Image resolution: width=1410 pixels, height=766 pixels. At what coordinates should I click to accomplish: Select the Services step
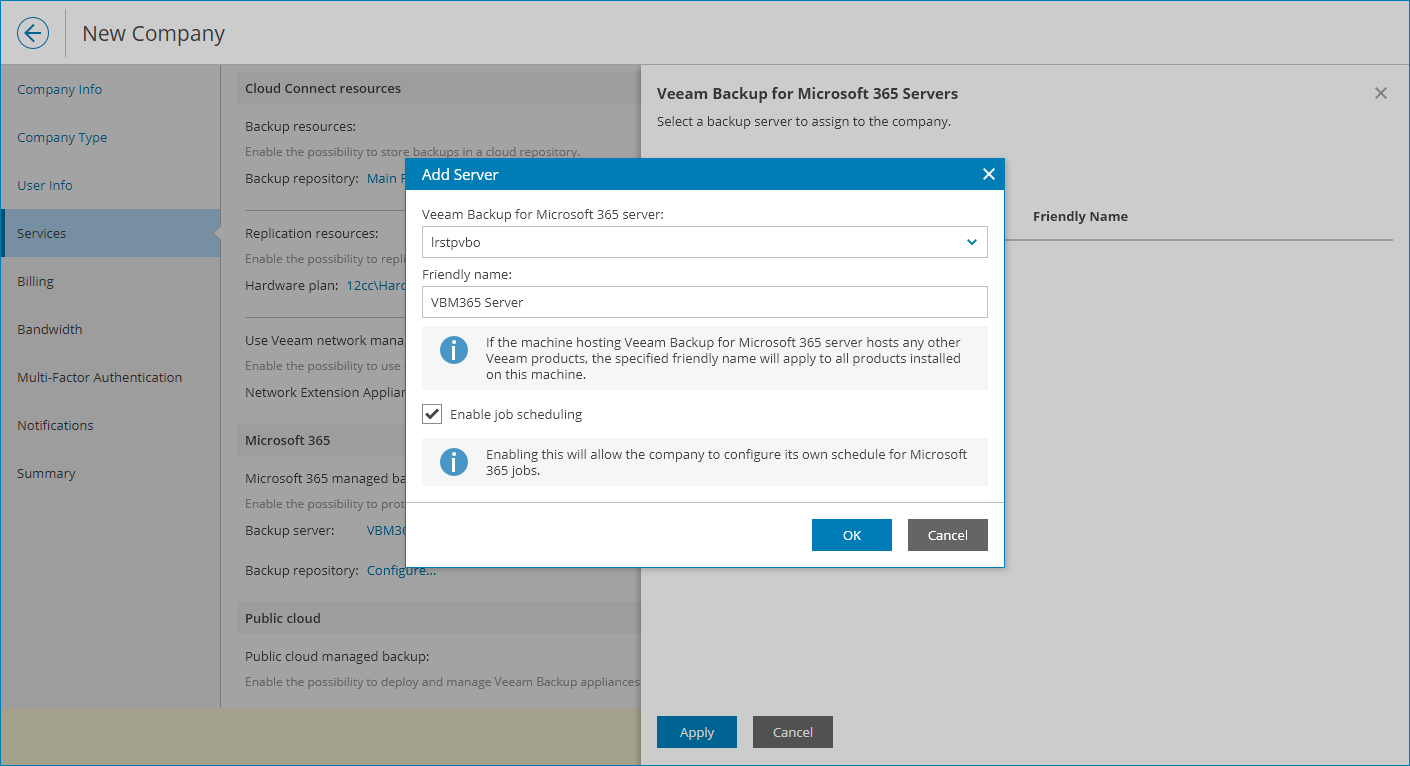110,233
